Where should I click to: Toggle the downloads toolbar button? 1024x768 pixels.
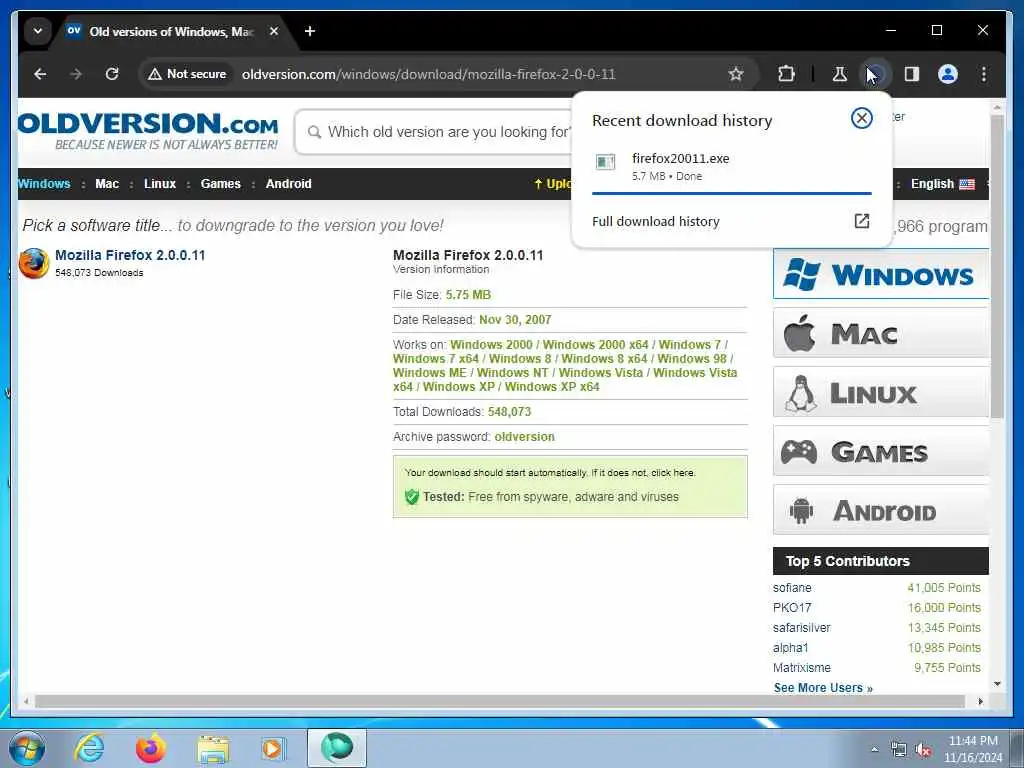pos(874,74)
